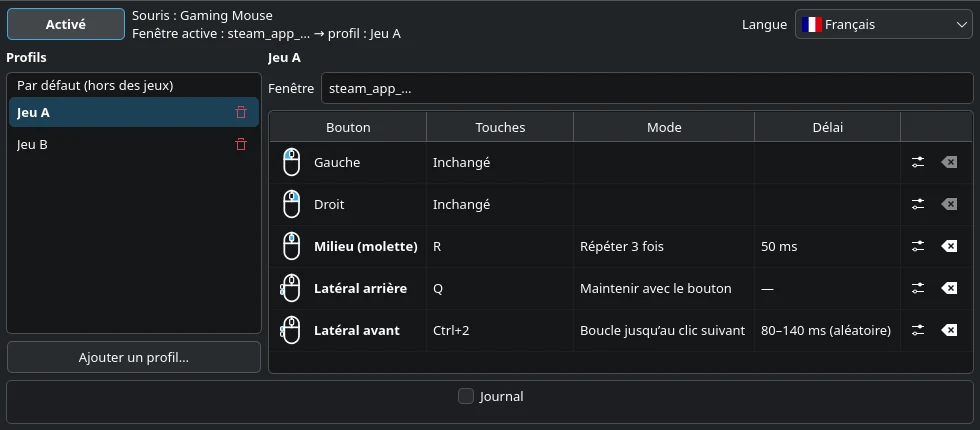Clear mapping icon on the Milieu (molette) row
Screen dimensions: 980x430
949,246
